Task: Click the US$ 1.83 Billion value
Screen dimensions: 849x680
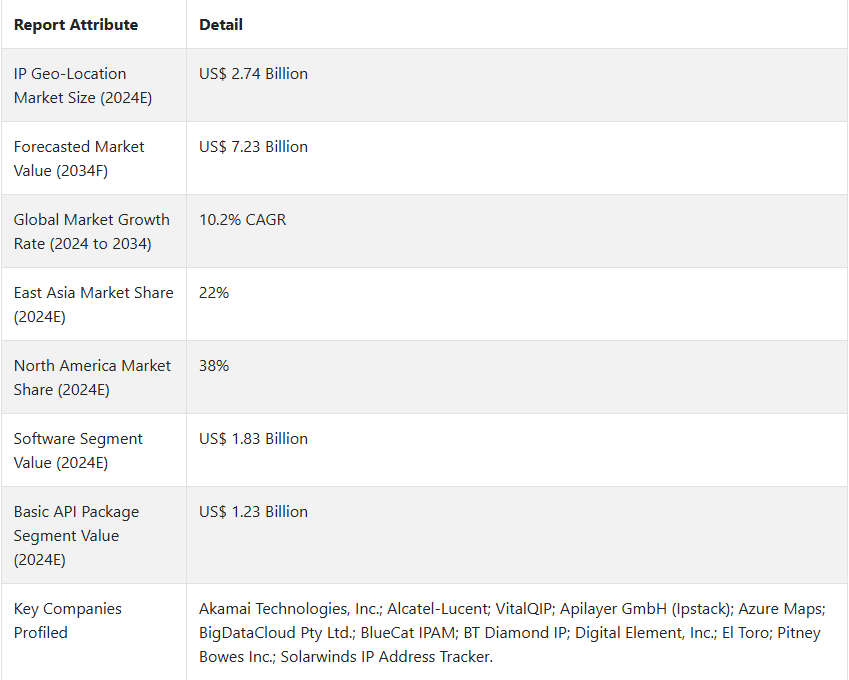Action: coord(253,439)
